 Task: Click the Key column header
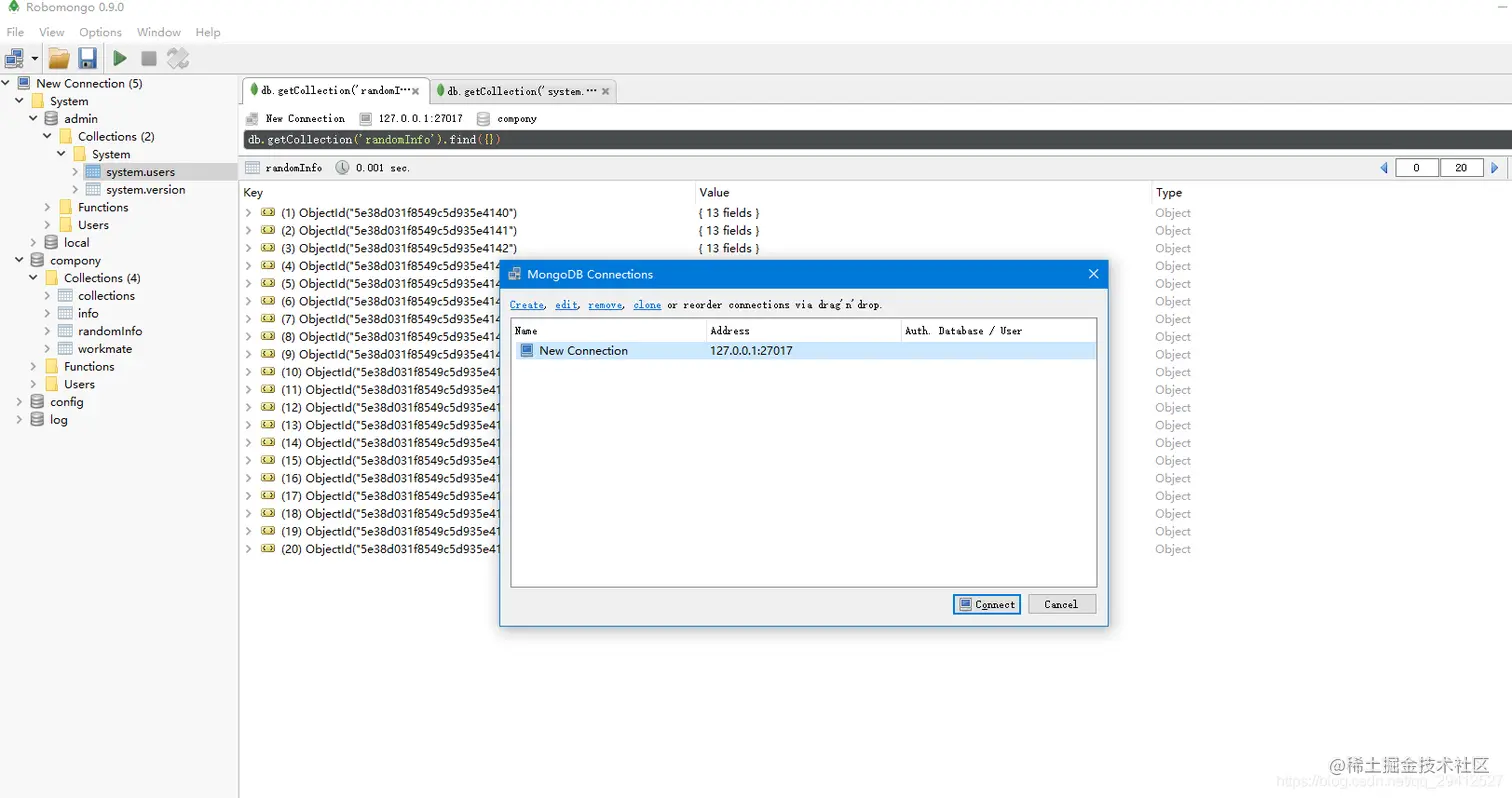253,192
